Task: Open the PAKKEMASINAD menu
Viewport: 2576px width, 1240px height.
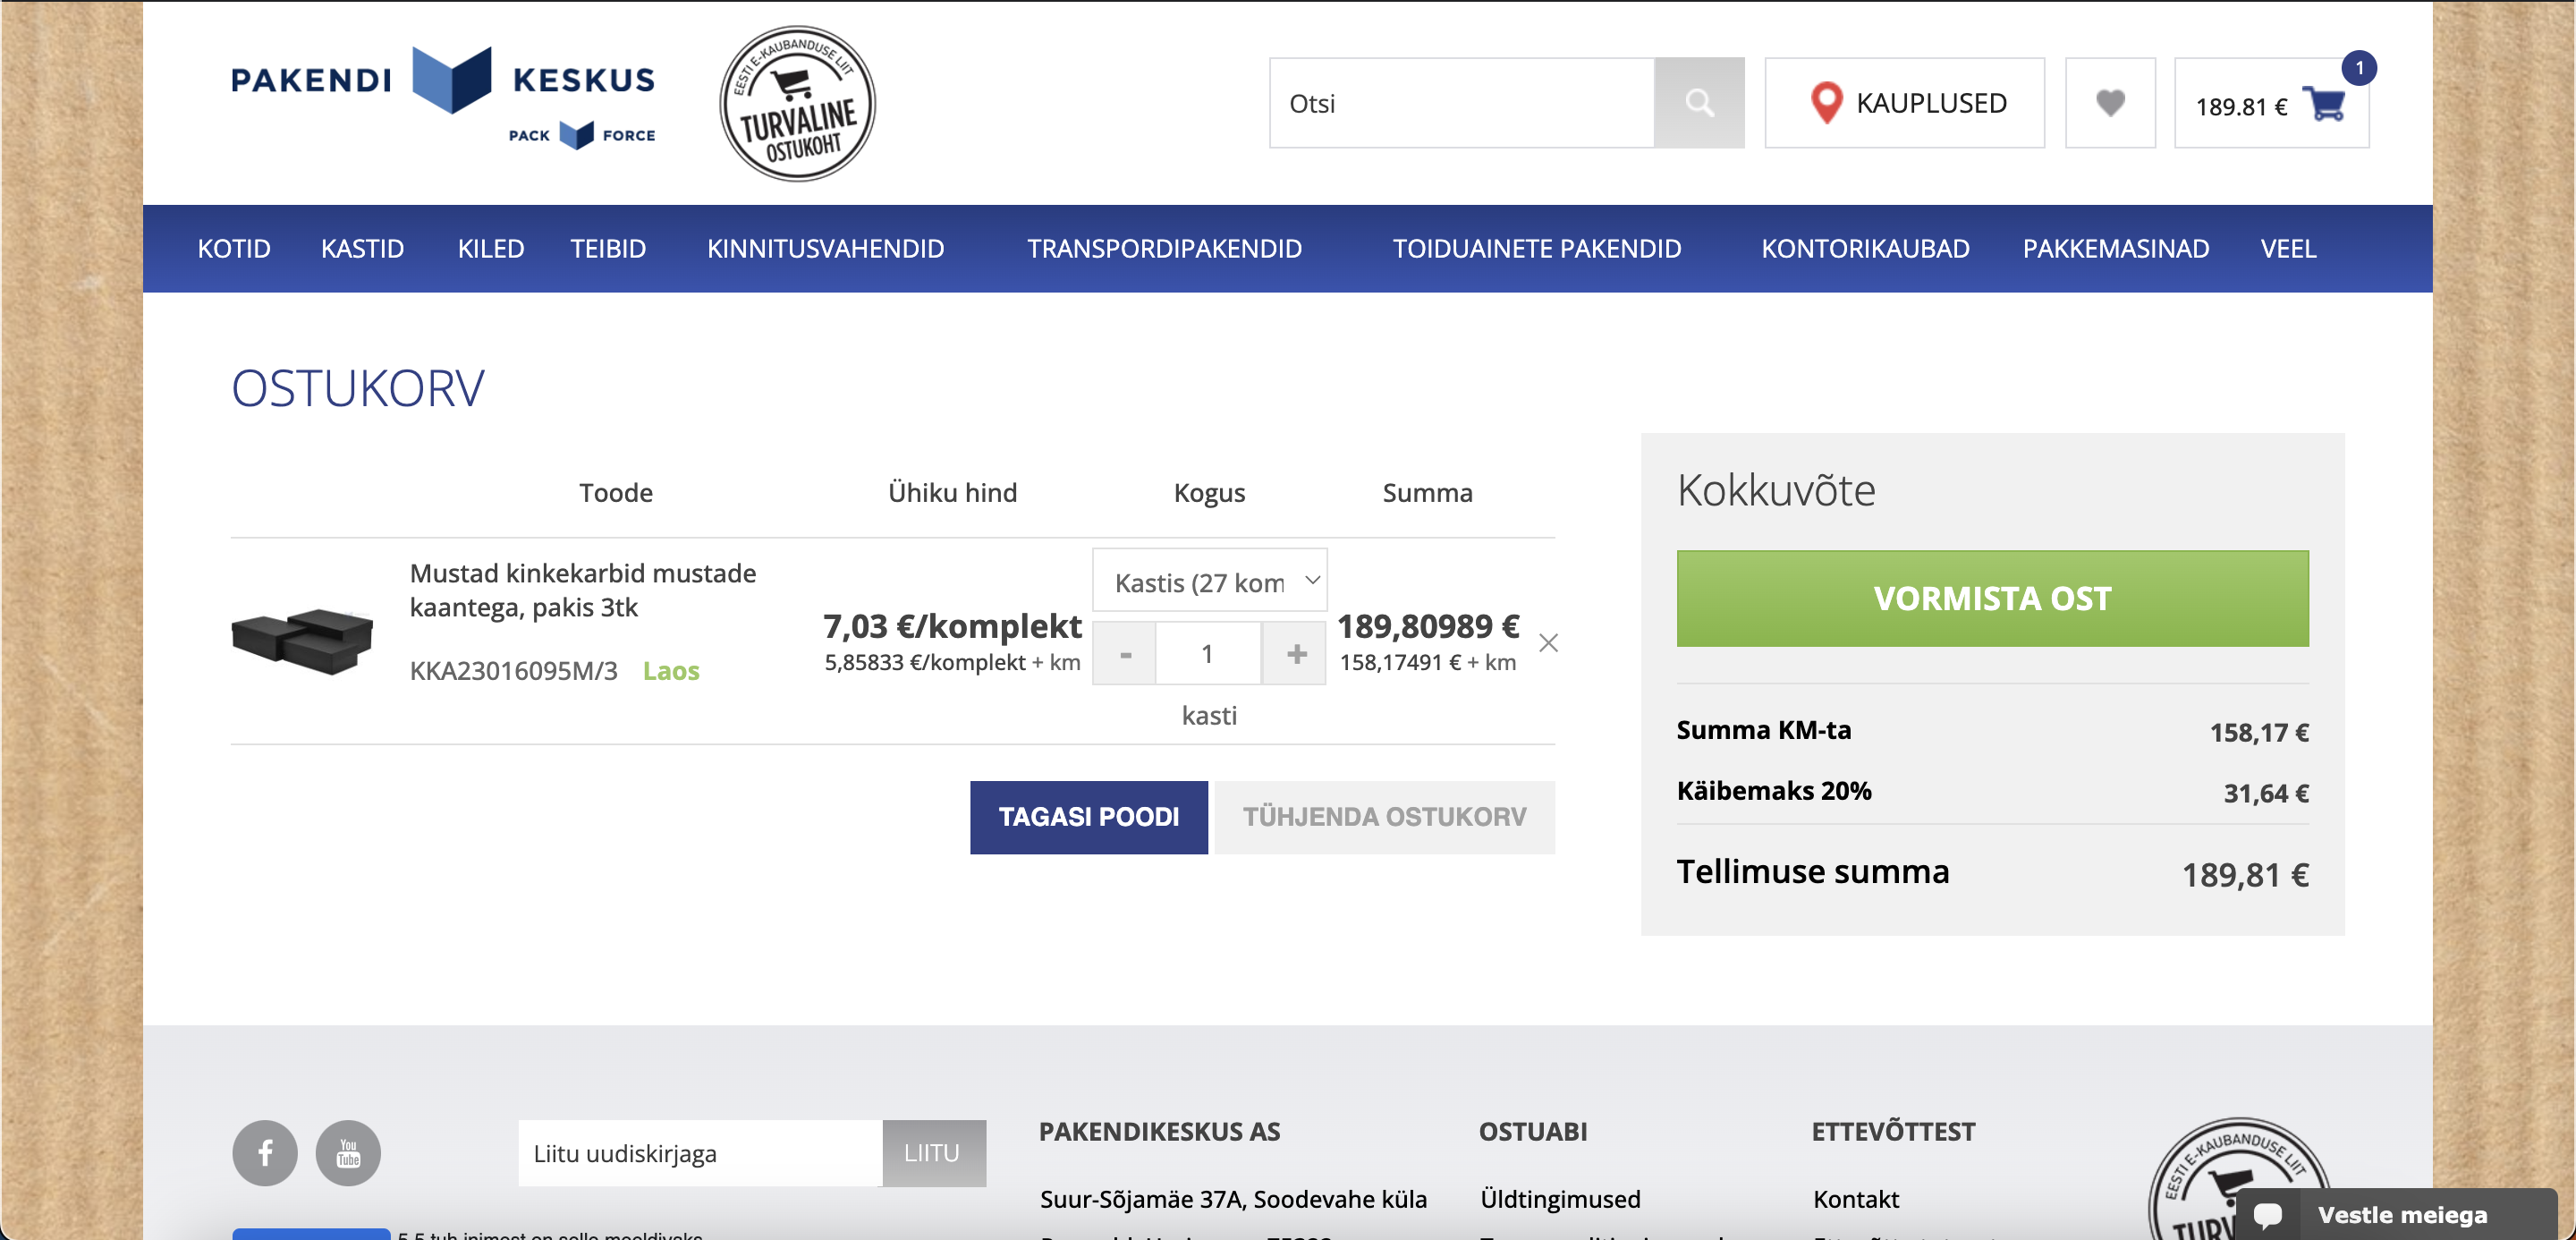Action: click(x=2116, y=249)
